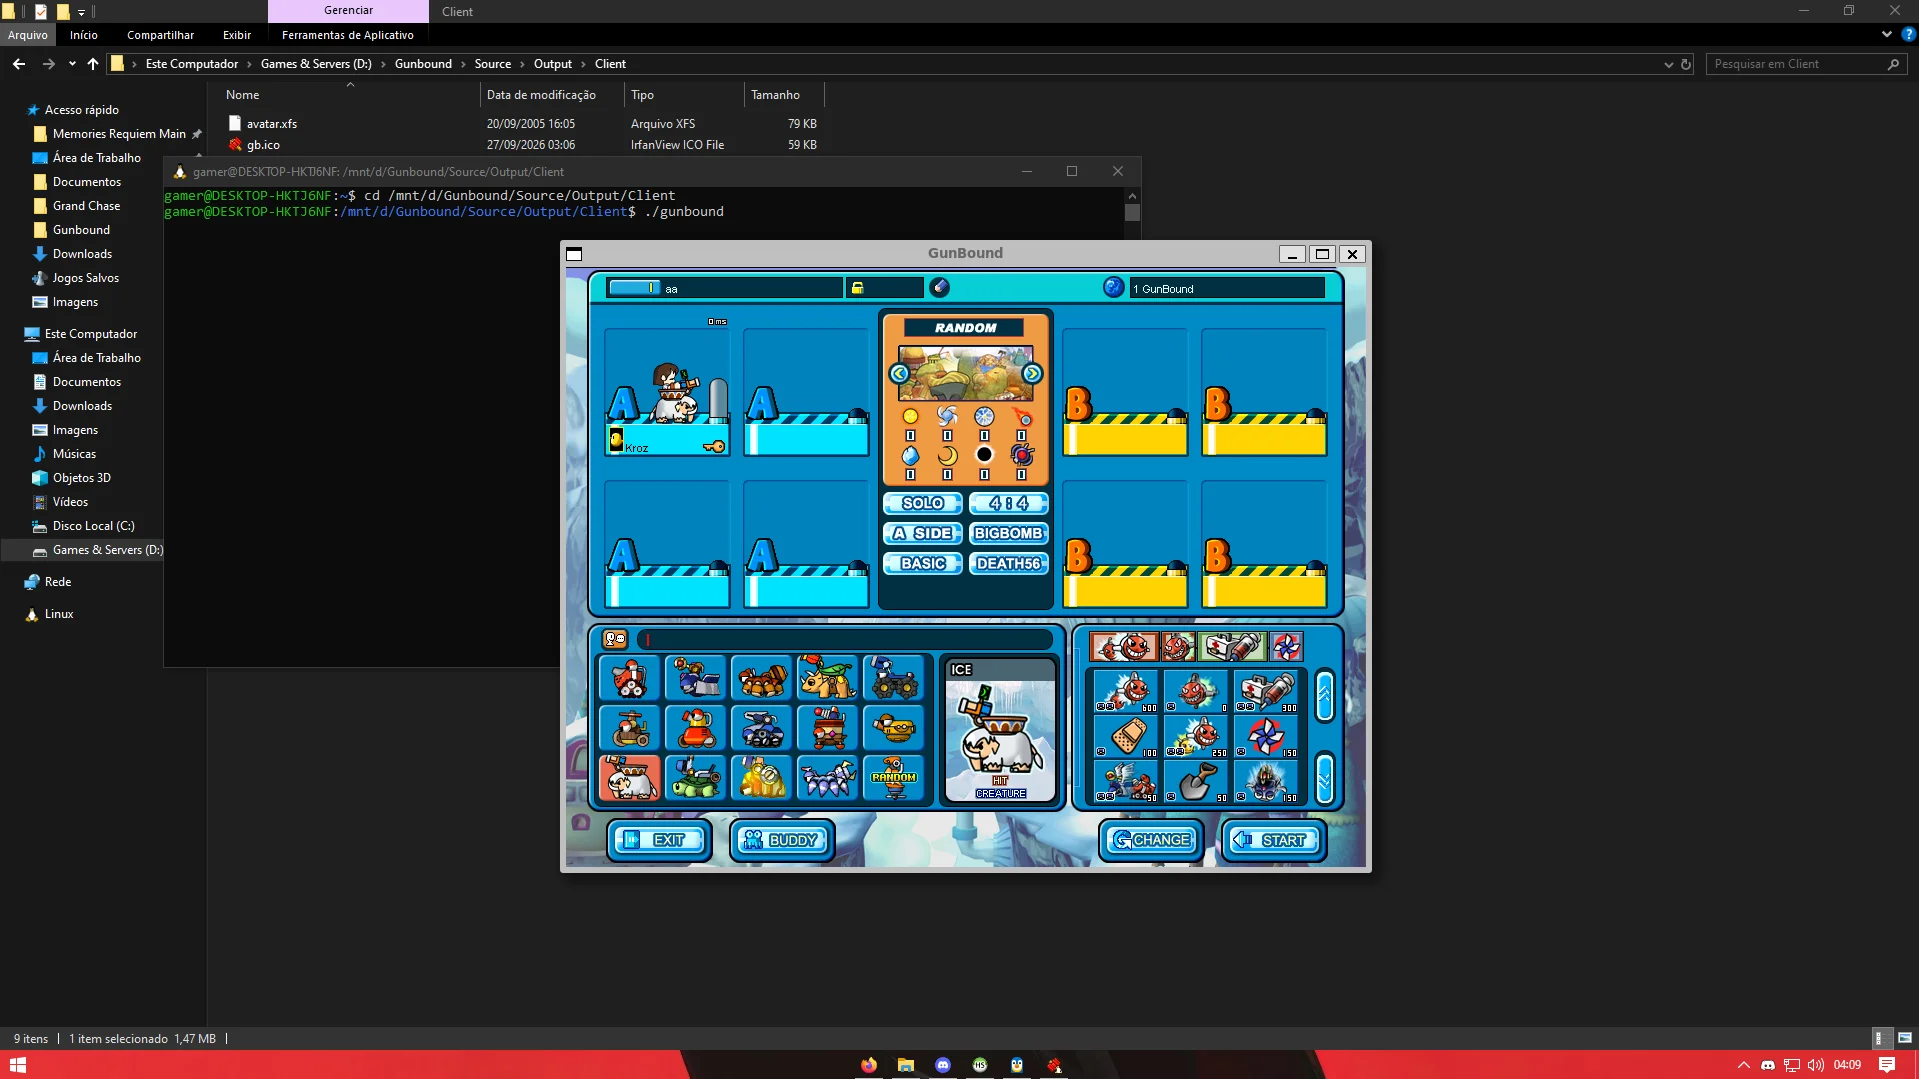Open the Arquivo menu
The width and height of the screenshot is (1919, 1079).
point(28,35)
